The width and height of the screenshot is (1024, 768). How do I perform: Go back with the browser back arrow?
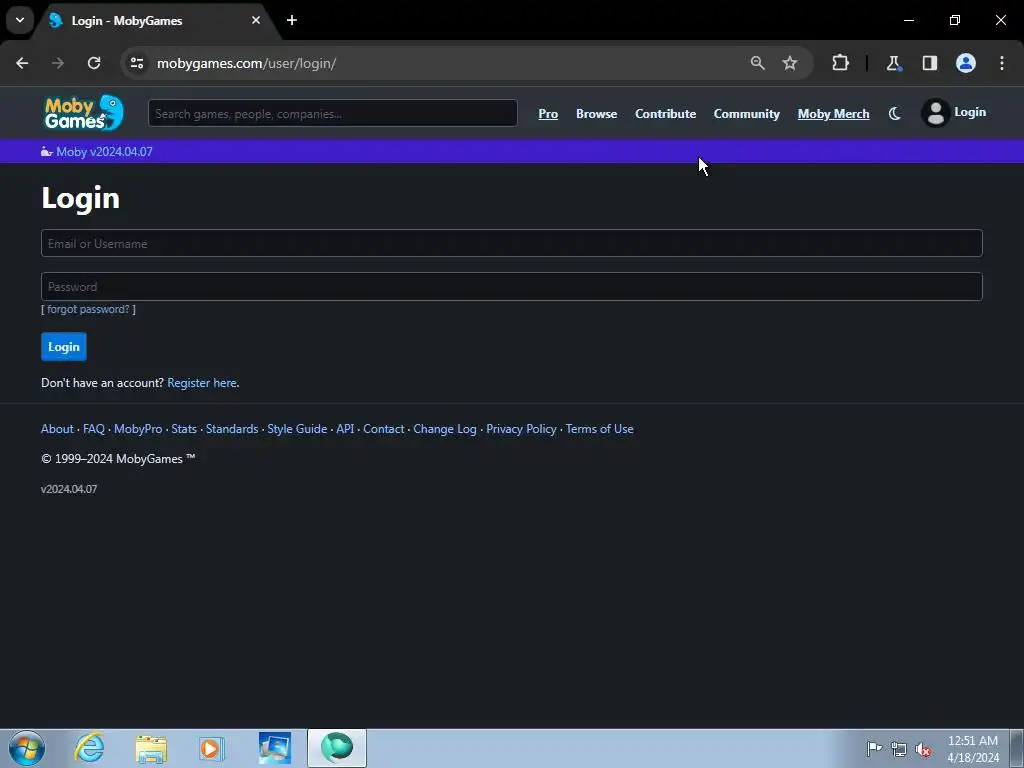click(x=22, y=63)
